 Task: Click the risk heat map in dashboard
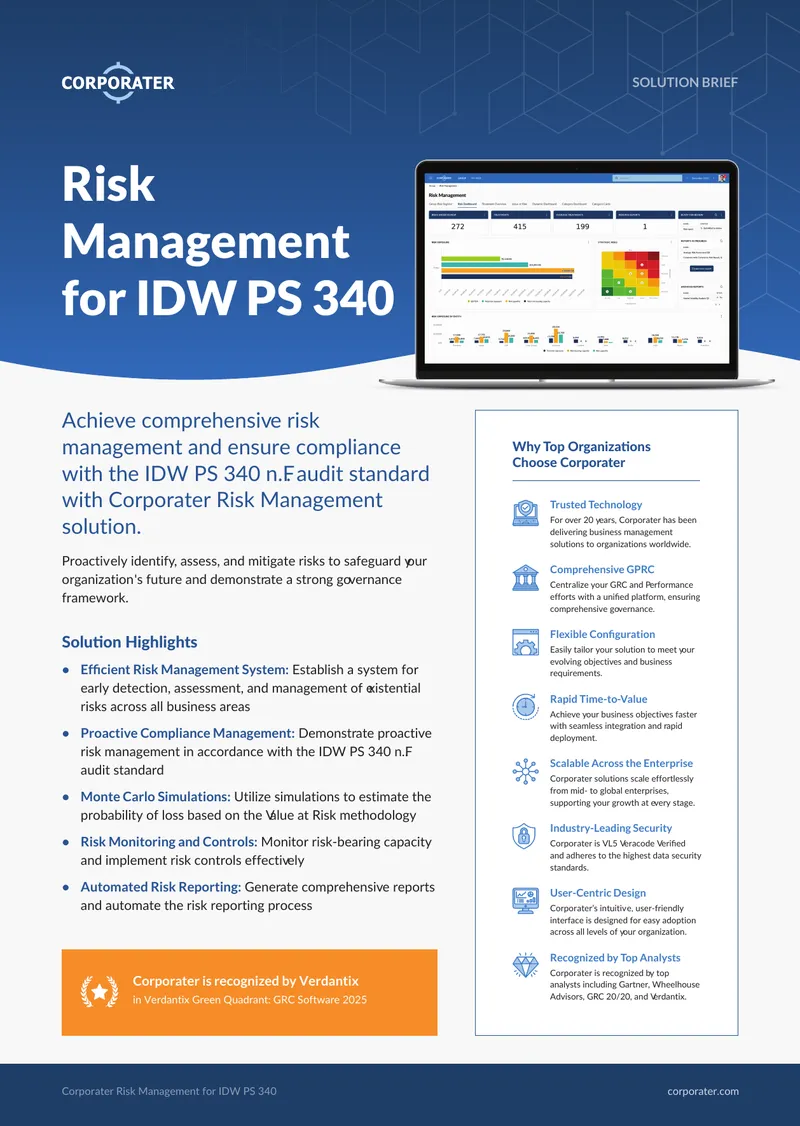coord(630,273)
